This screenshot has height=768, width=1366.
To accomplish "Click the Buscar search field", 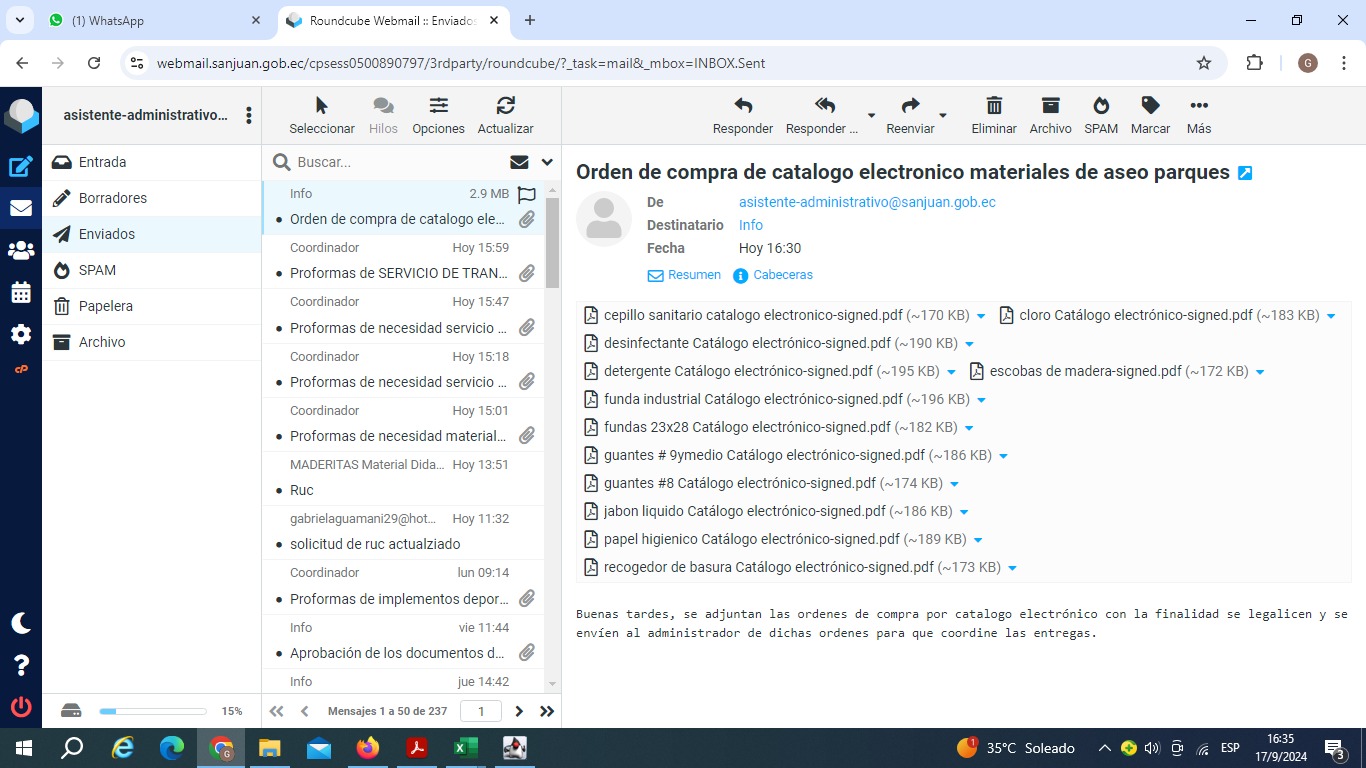I will coord(395,162).
